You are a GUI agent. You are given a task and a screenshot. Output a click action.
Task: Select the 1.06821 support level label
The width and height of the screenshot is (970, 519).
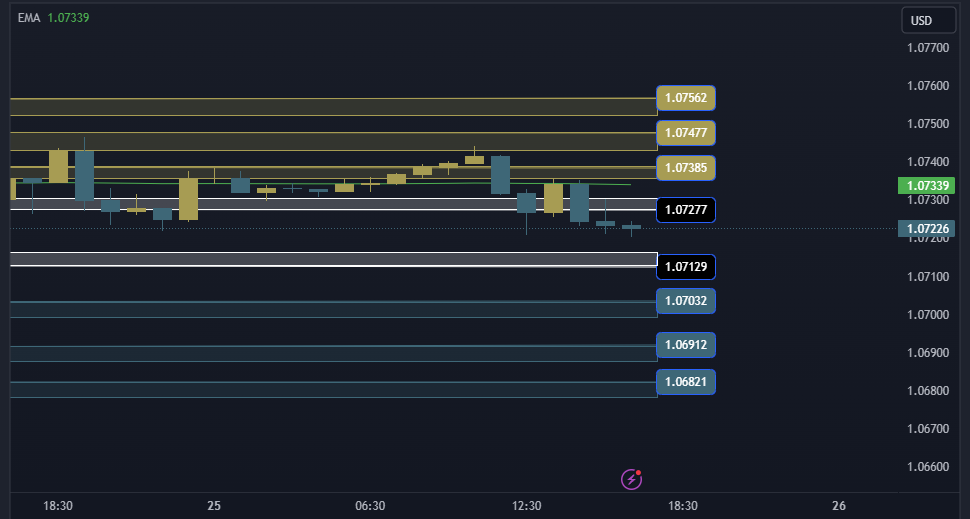(685, 382)
